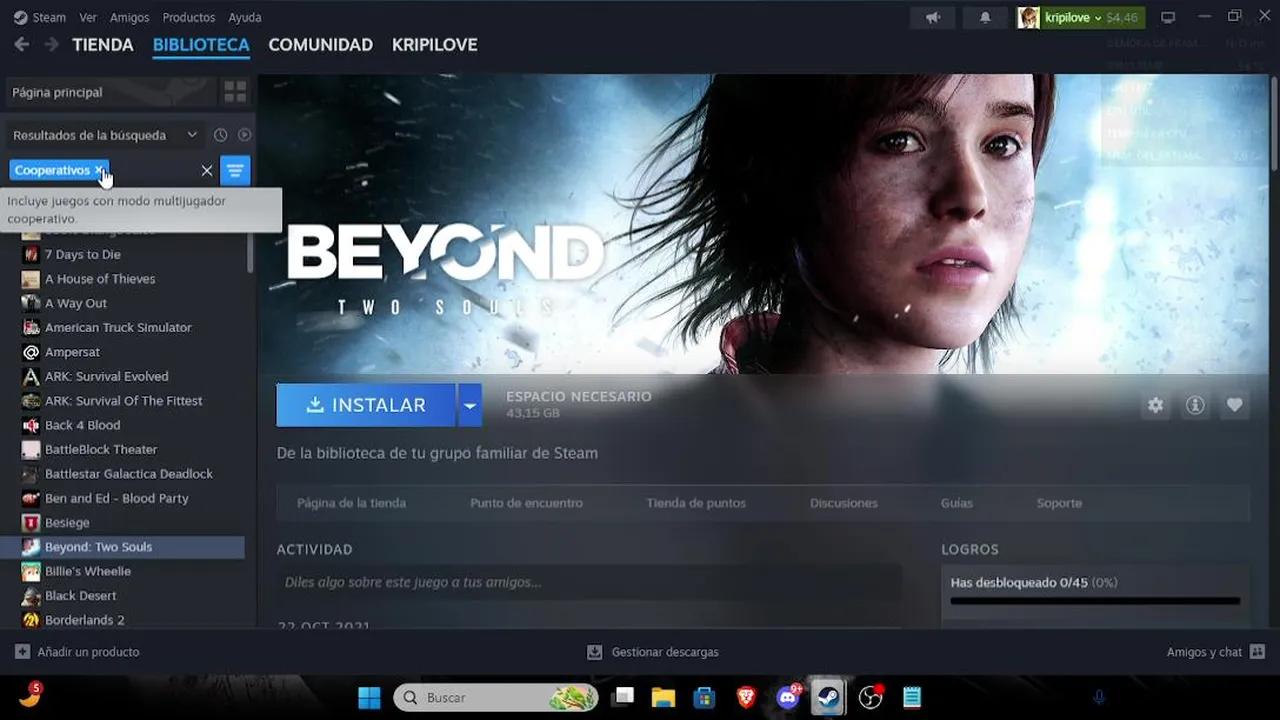Open the BIBLIOTECA tab

(x=201, y=45)
